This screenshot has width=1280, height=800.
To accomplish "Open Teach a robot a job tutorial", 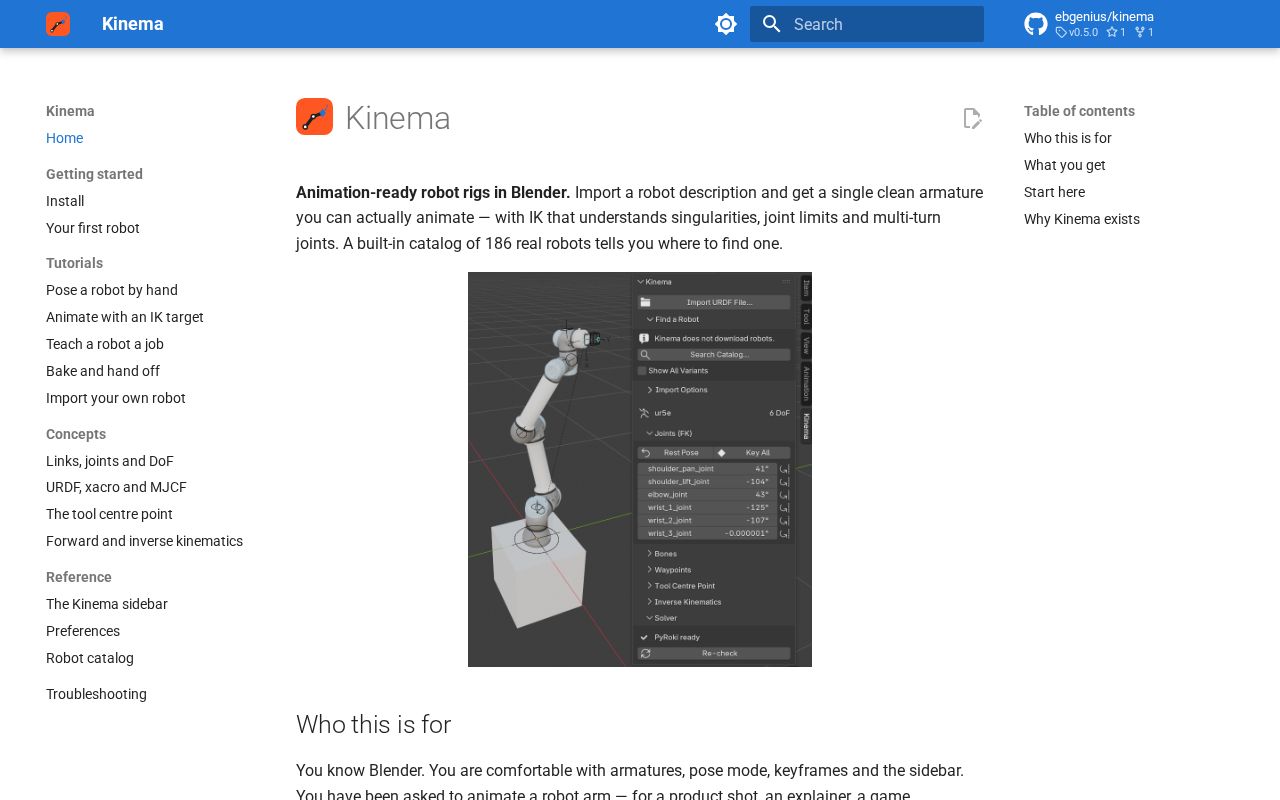I will point(105,344).
